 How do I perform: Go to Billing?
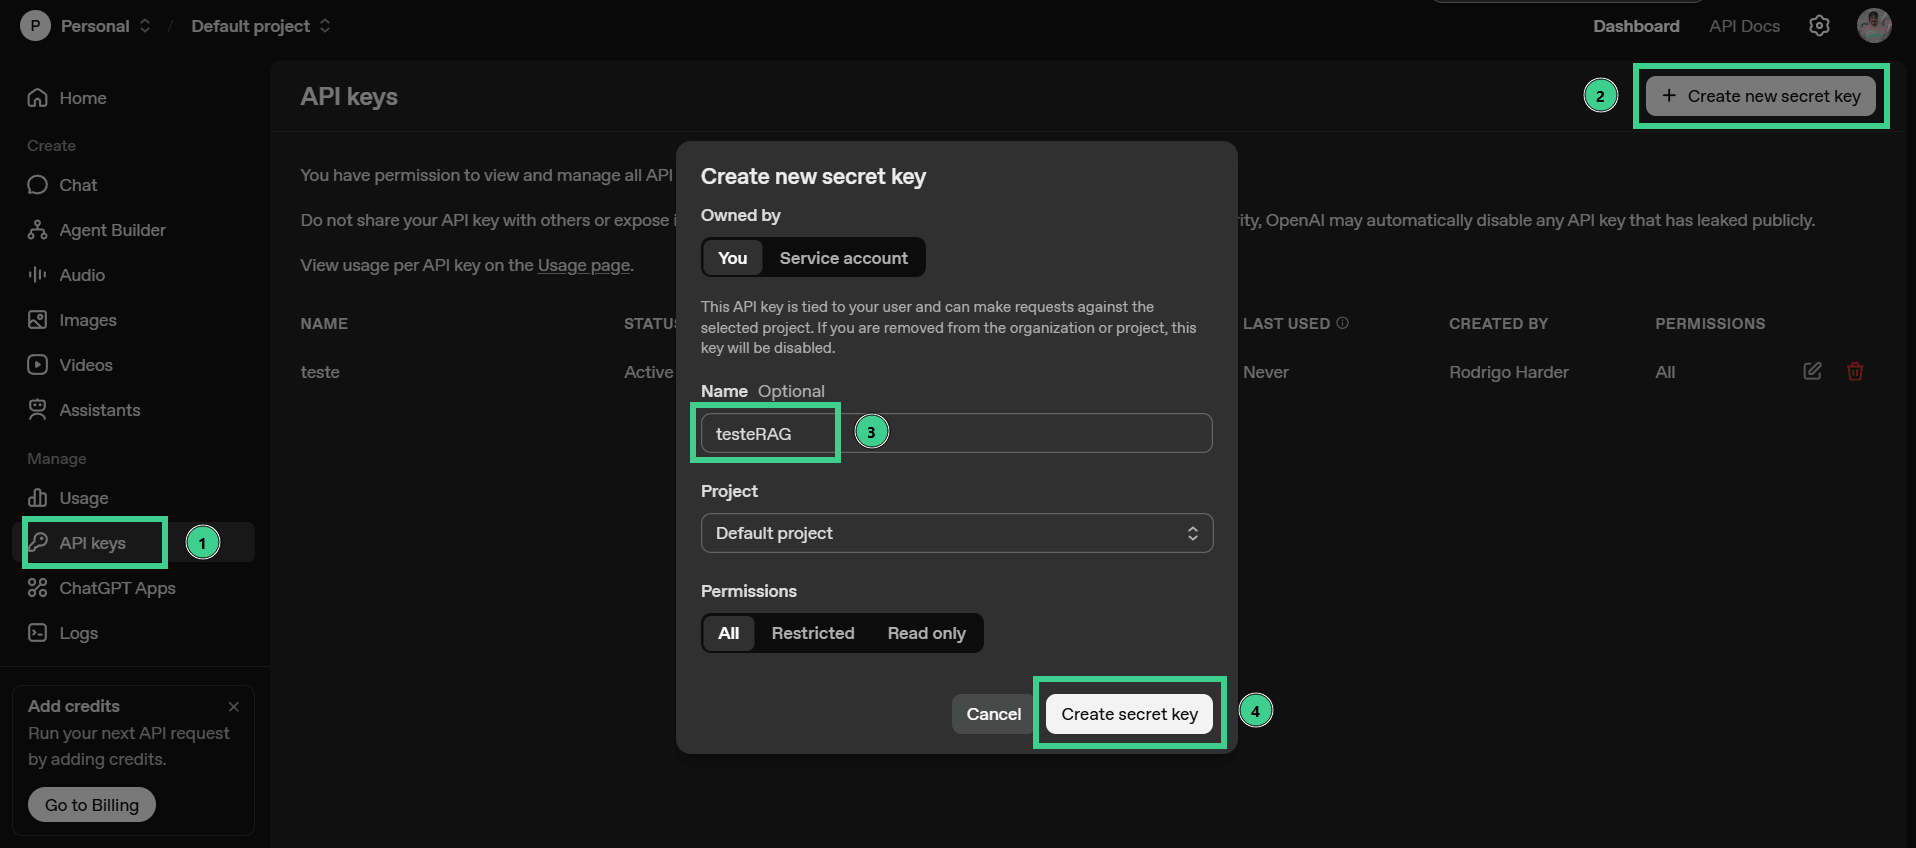pyautogui.click(x=92, y=805)
